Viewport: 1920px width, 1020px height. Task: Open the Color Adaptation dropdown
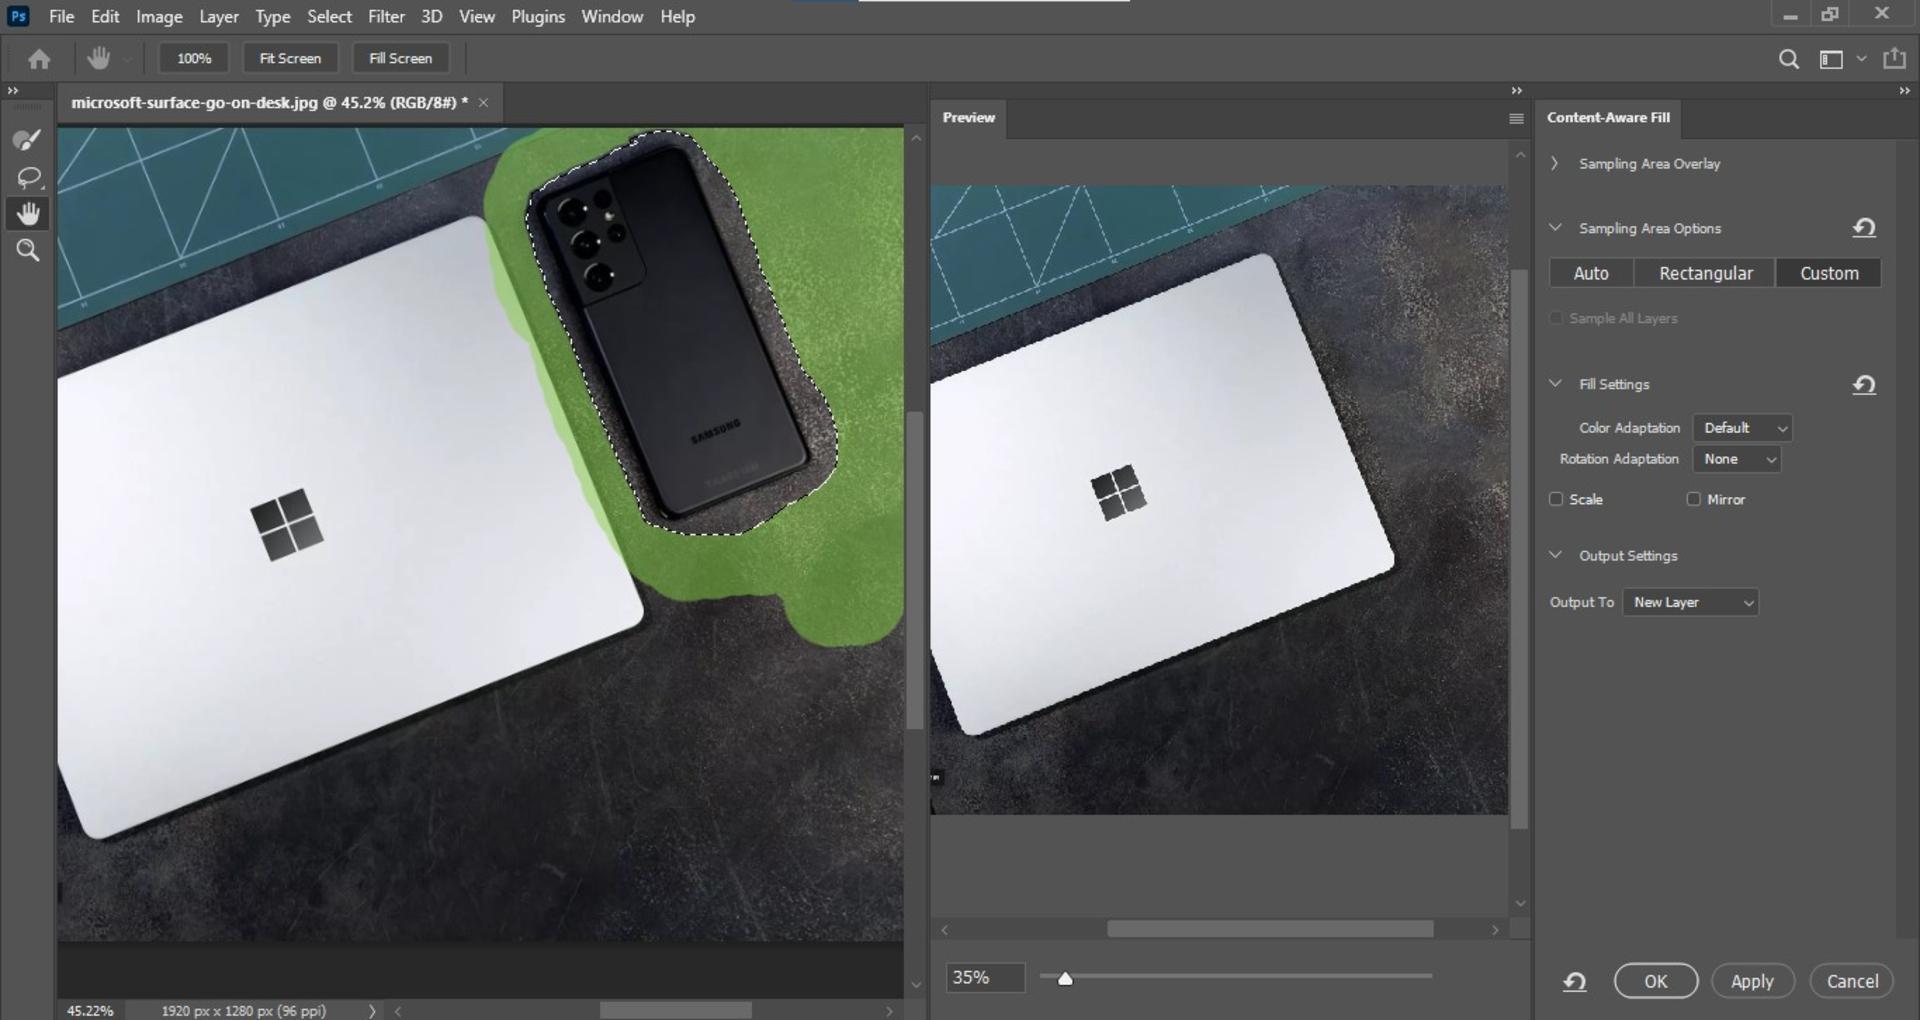[x=1742, y=428]
